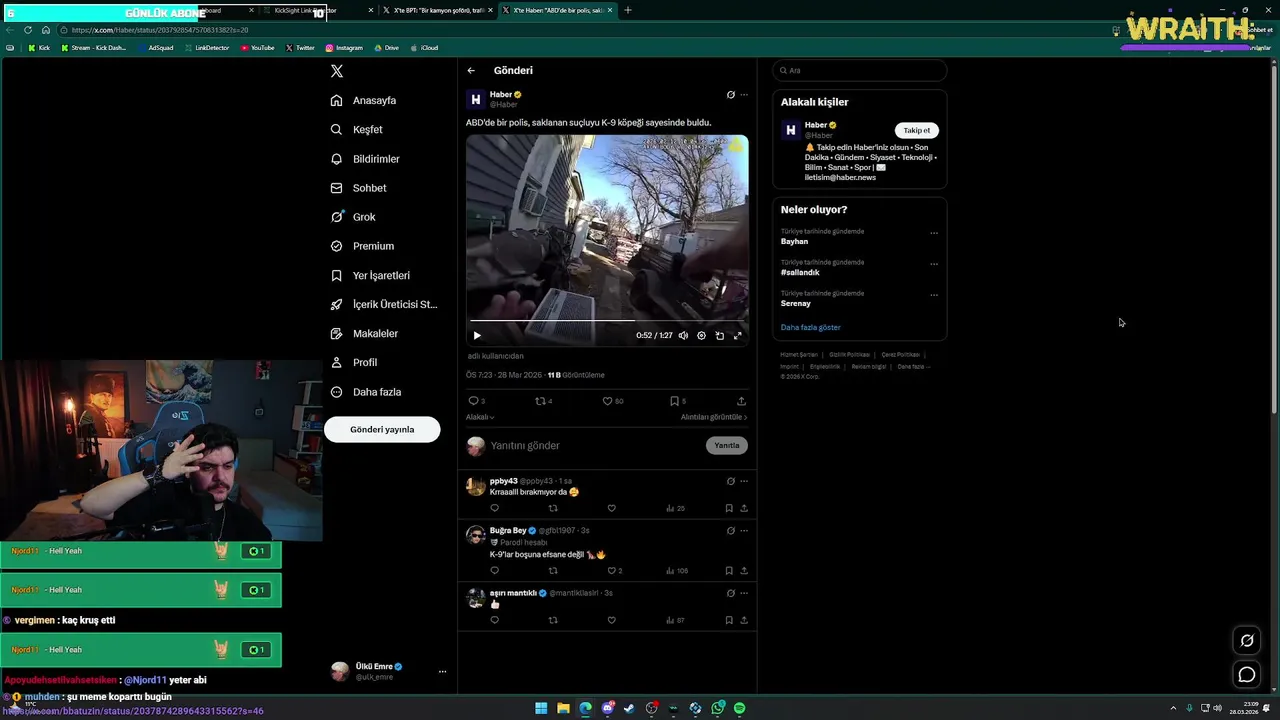Click the Gönderi yayınla button
This screenshot has width=1280, height=720.
[382, 429]
